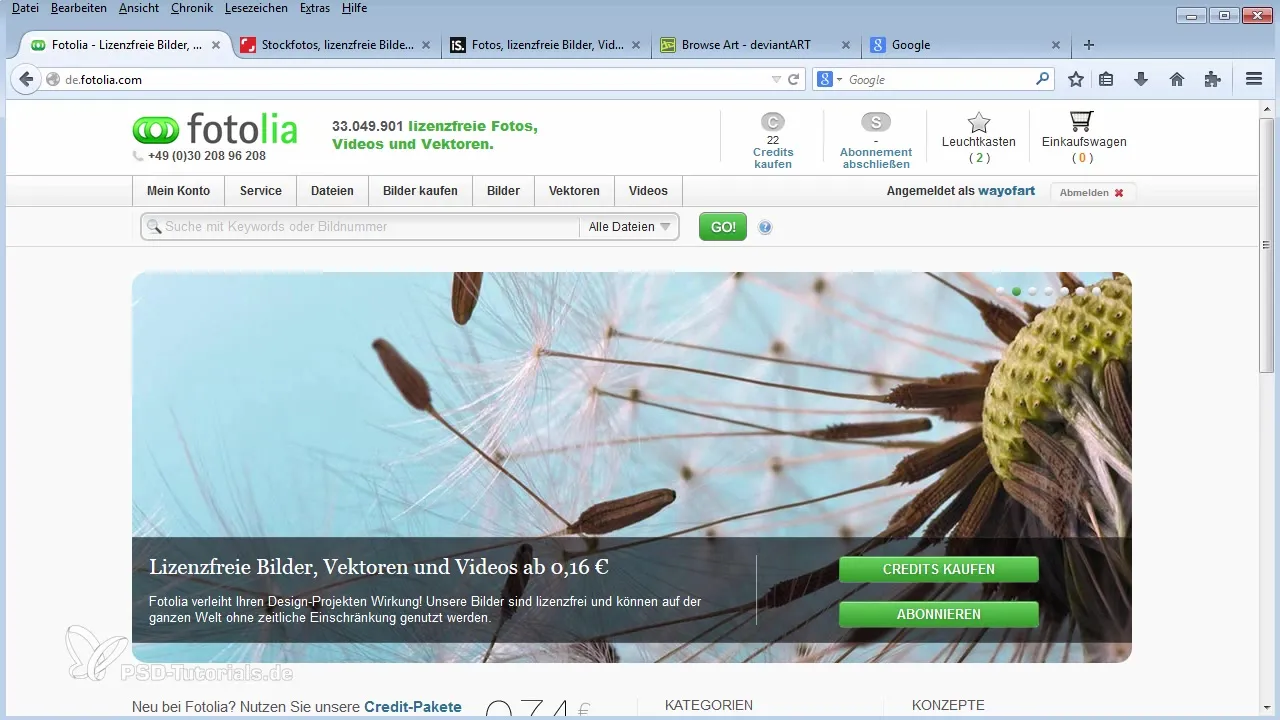Open a new tab with the plus button
The height and width of the screenshot is (720, 1280).
click(1089, 45)
